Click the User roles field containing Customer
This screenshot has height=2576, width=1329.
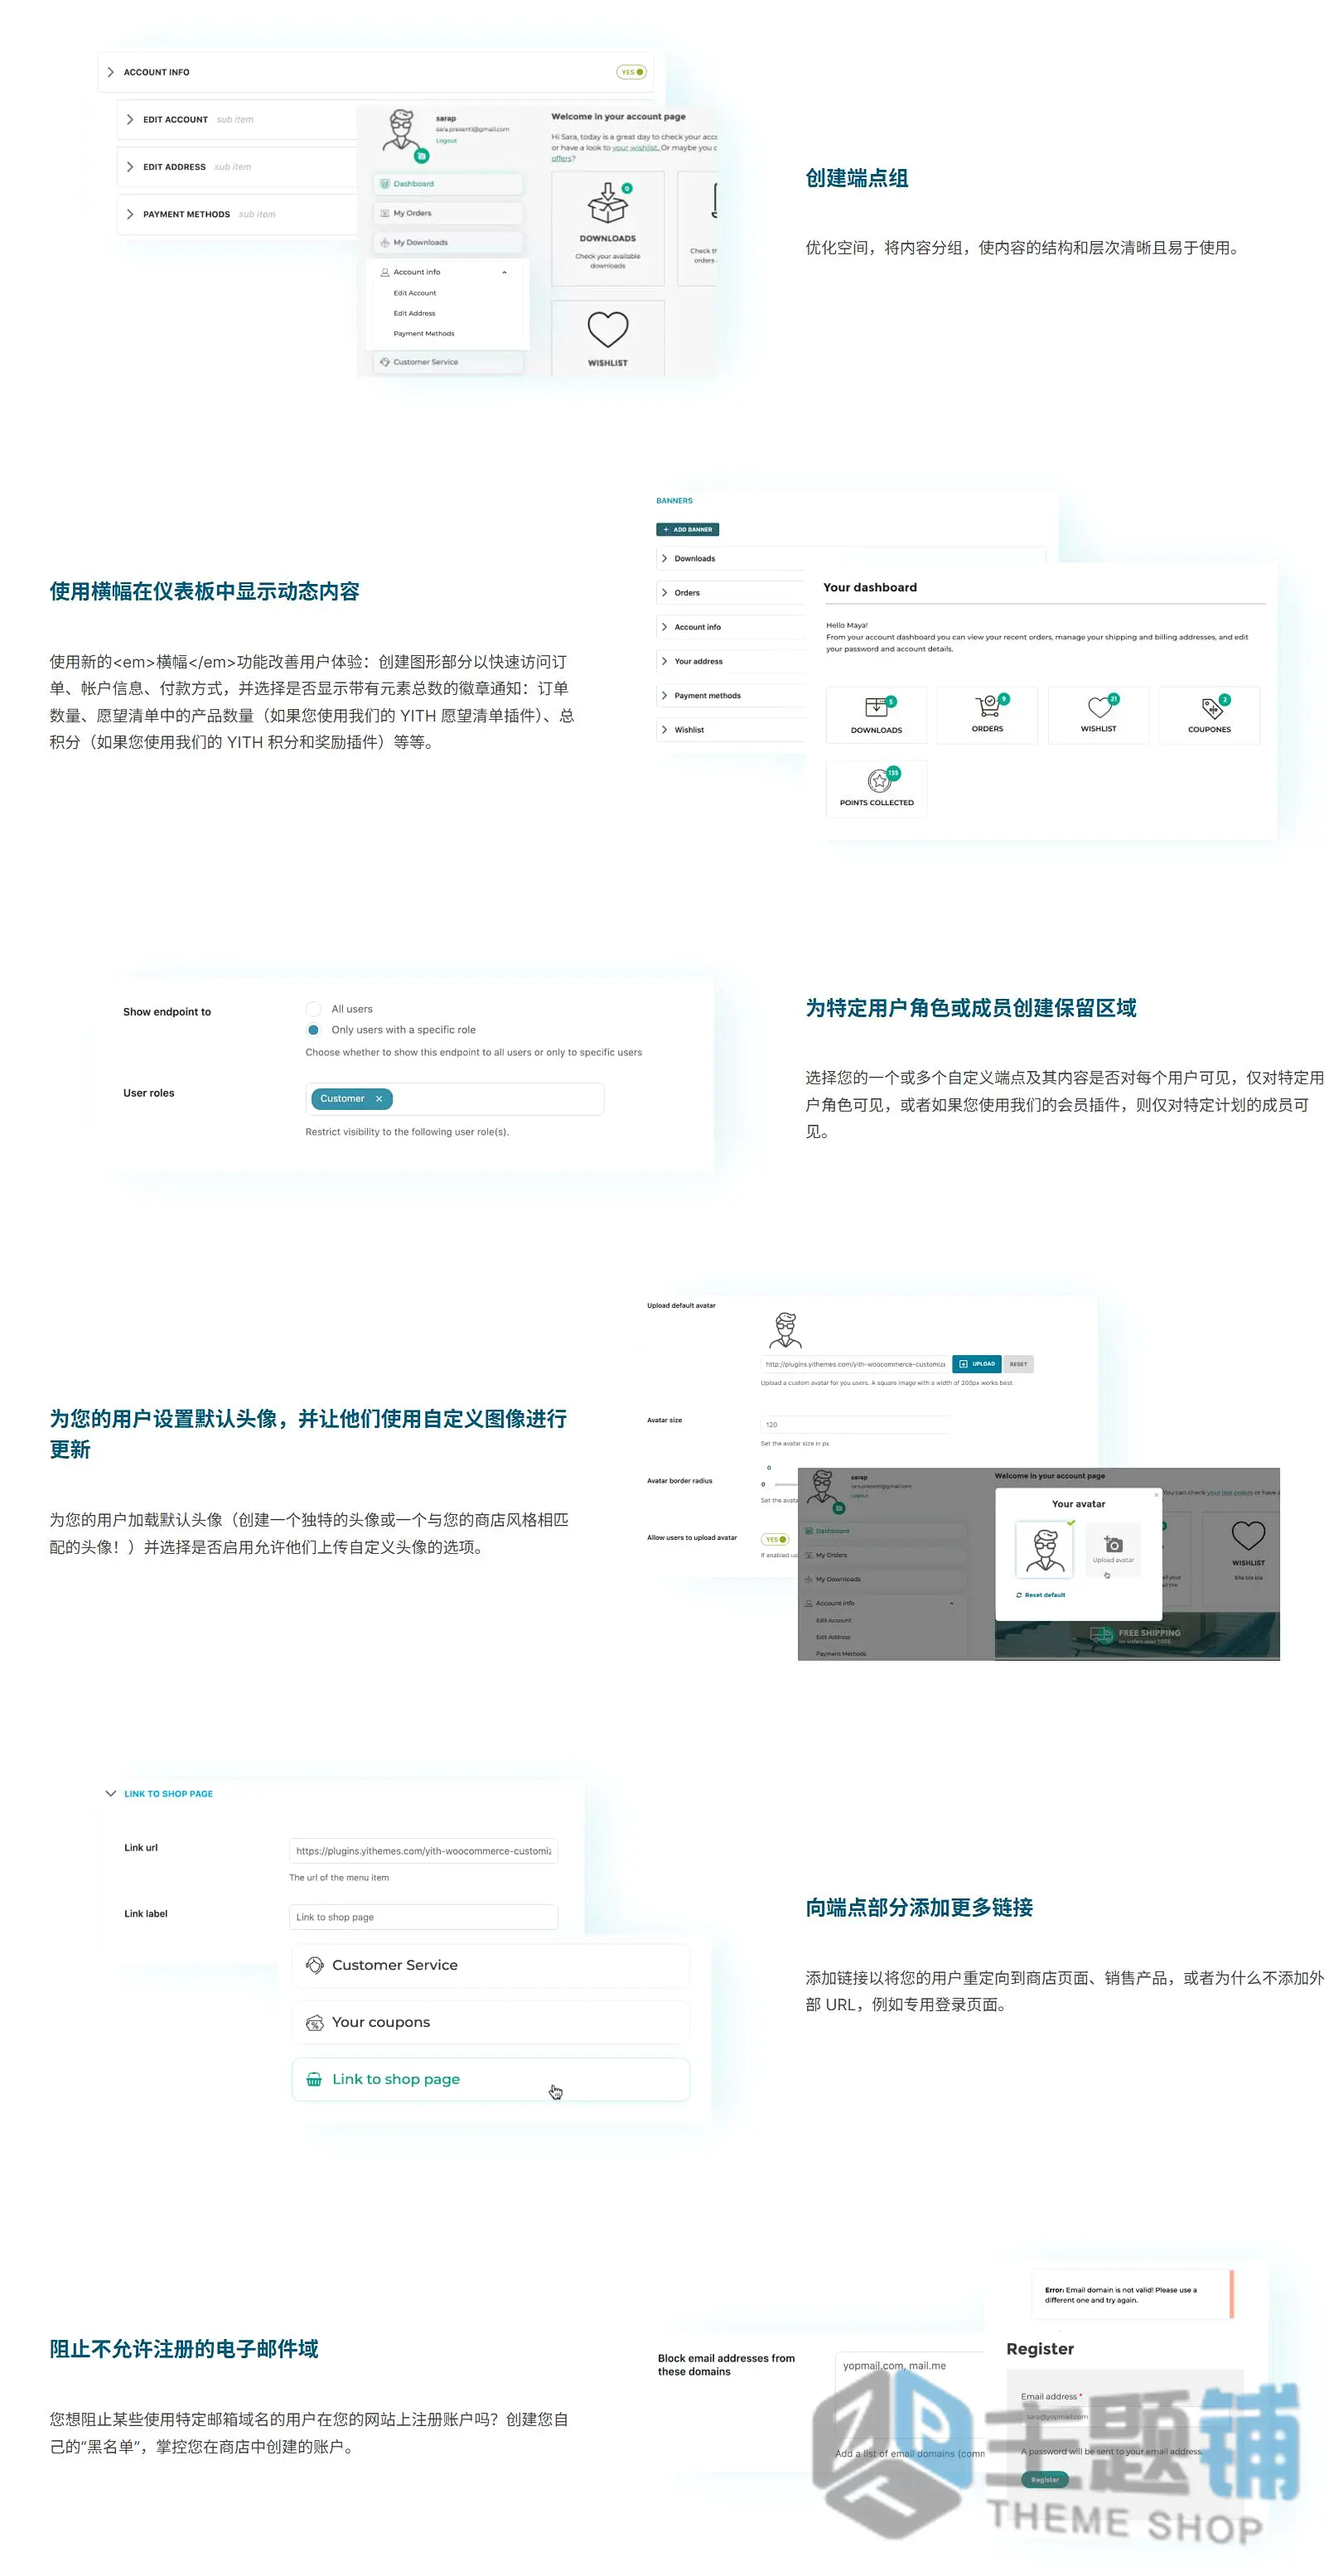(x=454, y=1099)
